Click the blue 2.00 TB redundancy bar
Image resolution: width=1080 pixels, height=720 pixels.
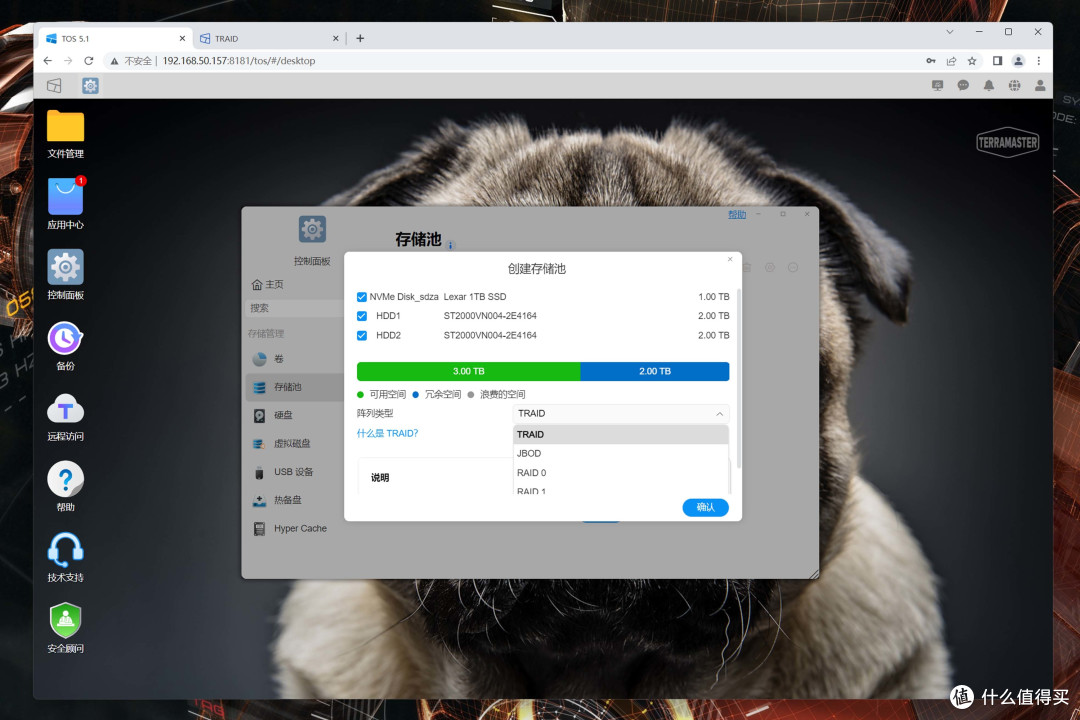pos(655,371)
